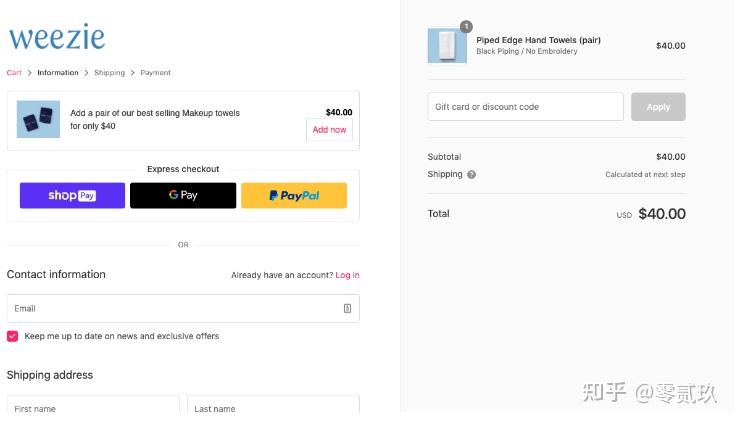736x423 pixels.
Task: Click the shipping help question mark icon
Action: click(472, 174)
